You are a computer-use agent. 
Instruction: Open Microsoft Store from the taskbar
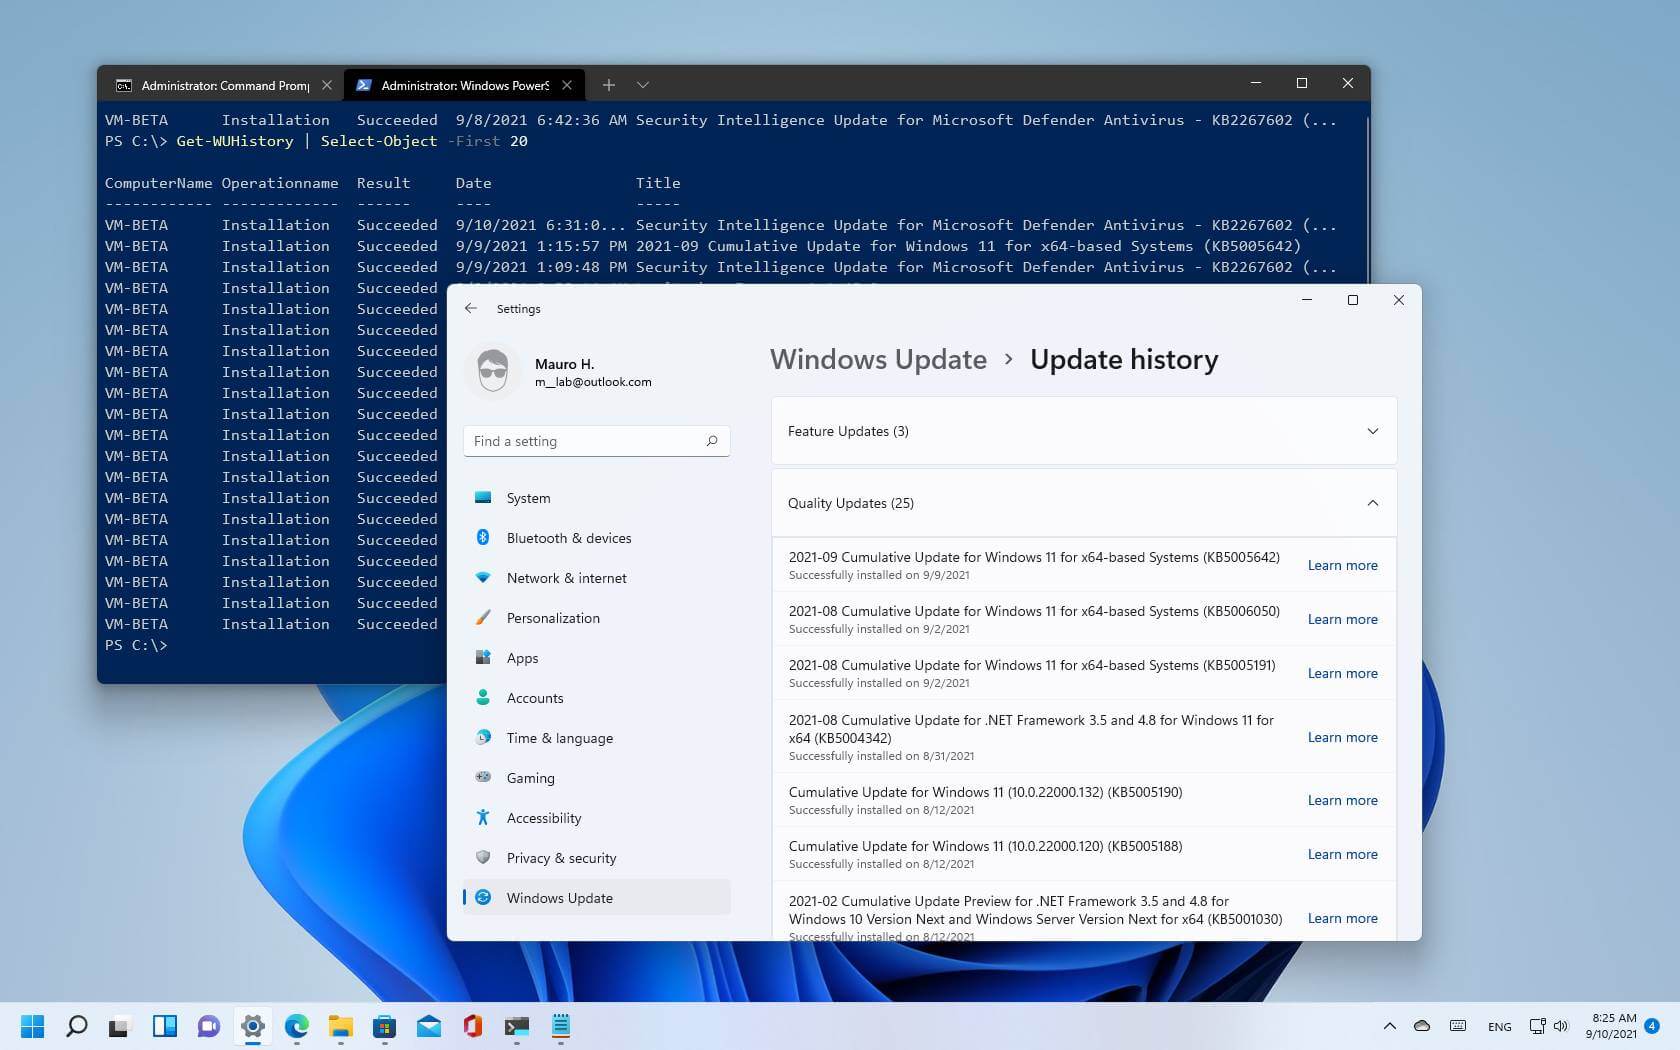(384, 1026)
